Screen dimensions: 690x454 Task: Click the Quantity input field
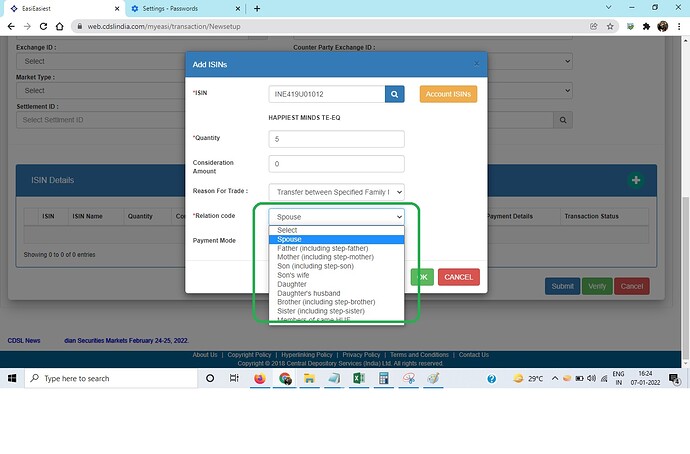[336, 139]
